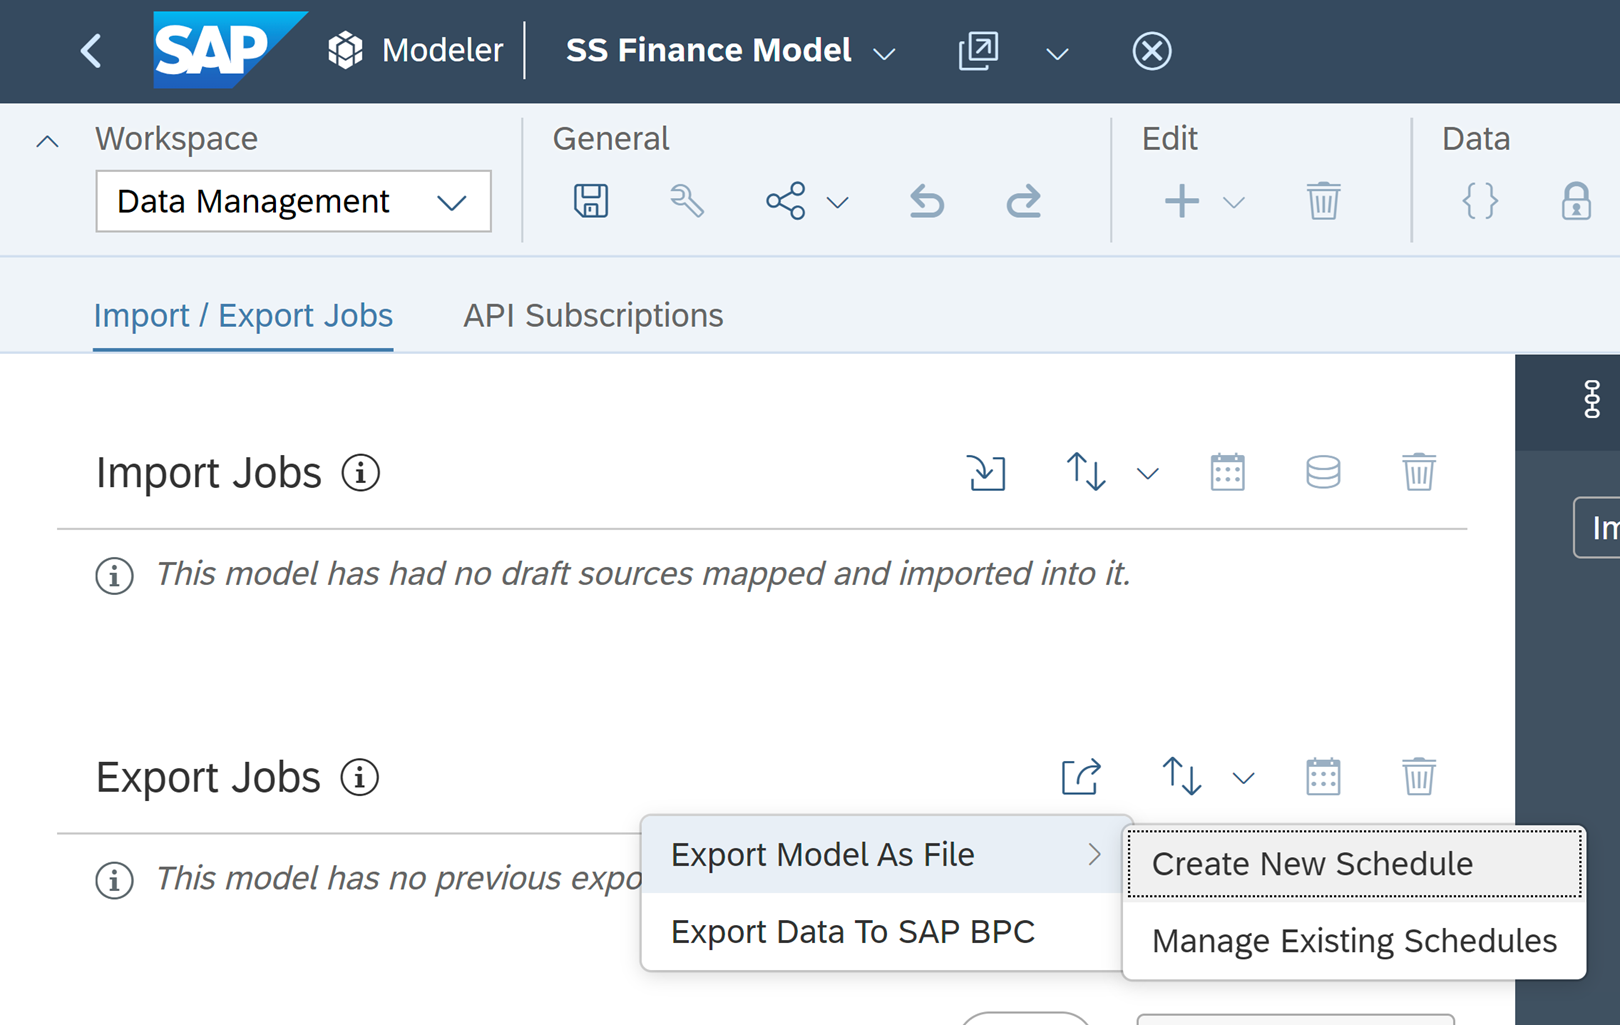Click the data source database icon
1620x1025 pixels.
point(1322,473)
